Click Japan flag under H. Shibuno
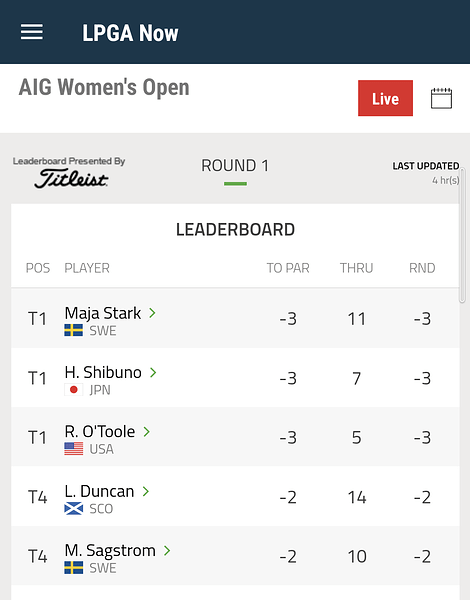 click(73, 390)
